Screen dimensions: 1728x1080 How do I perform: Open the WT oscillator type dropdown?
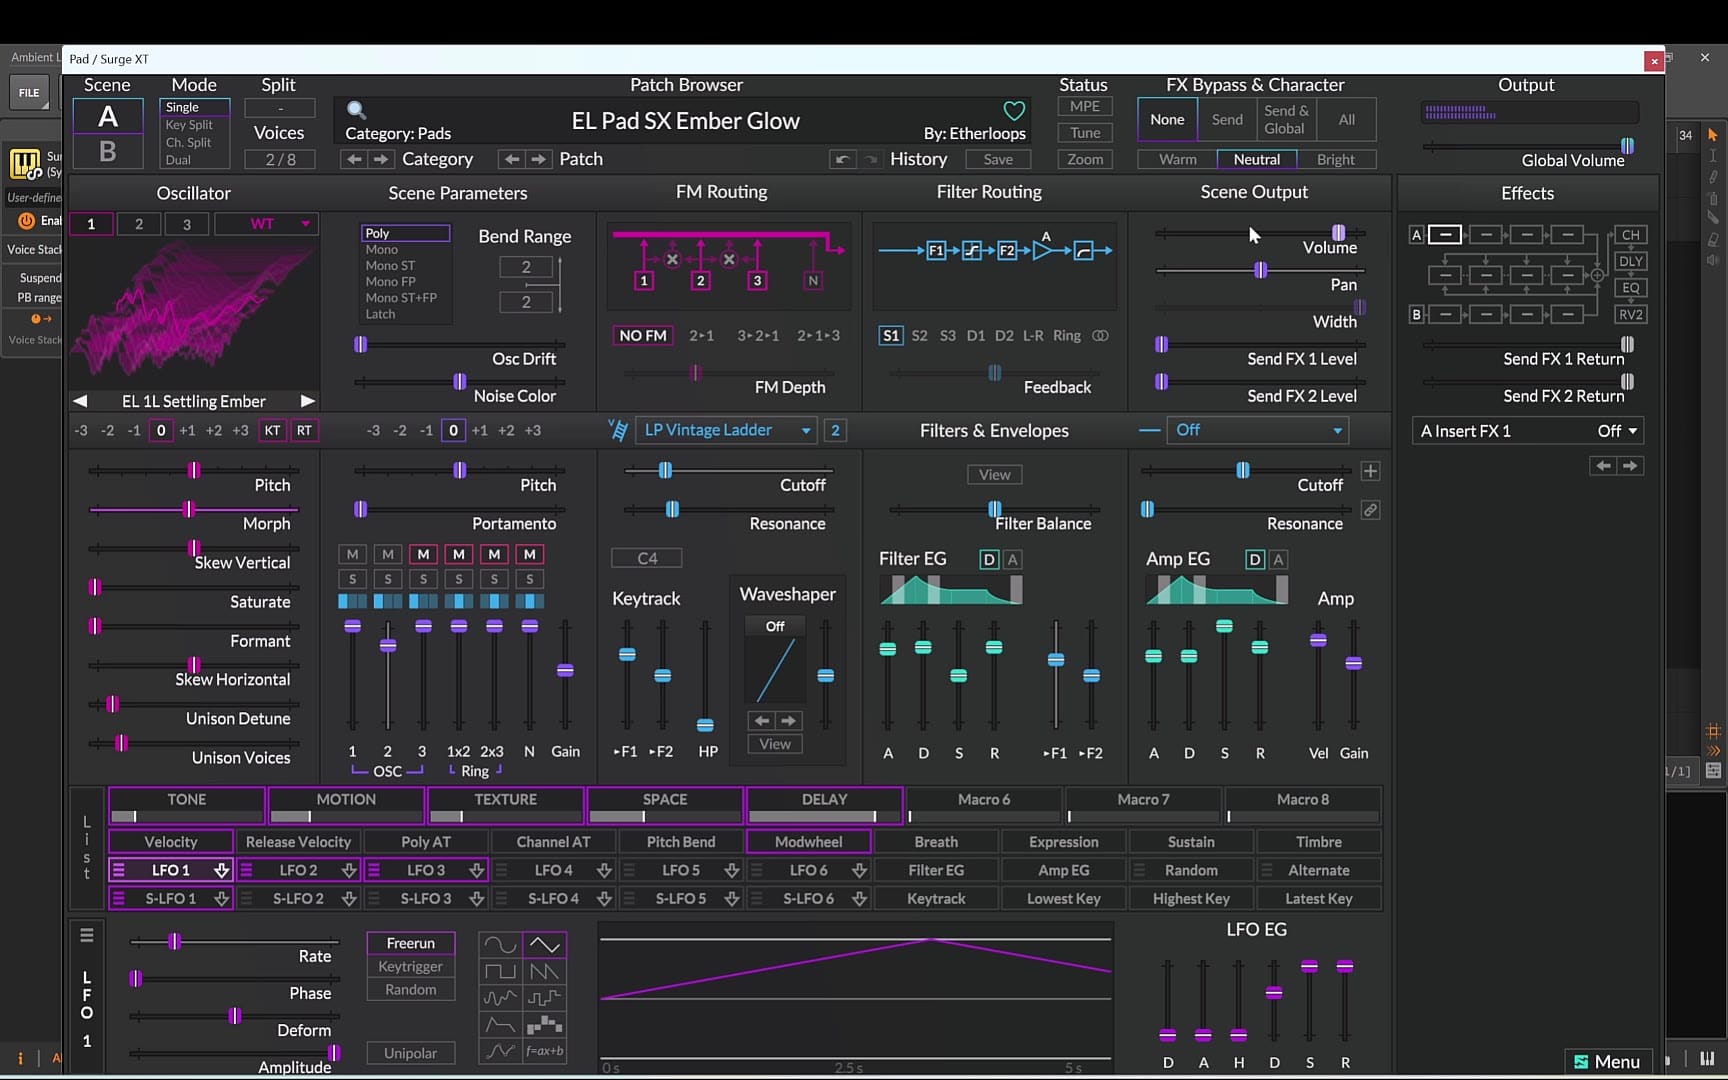click(267, 224)
